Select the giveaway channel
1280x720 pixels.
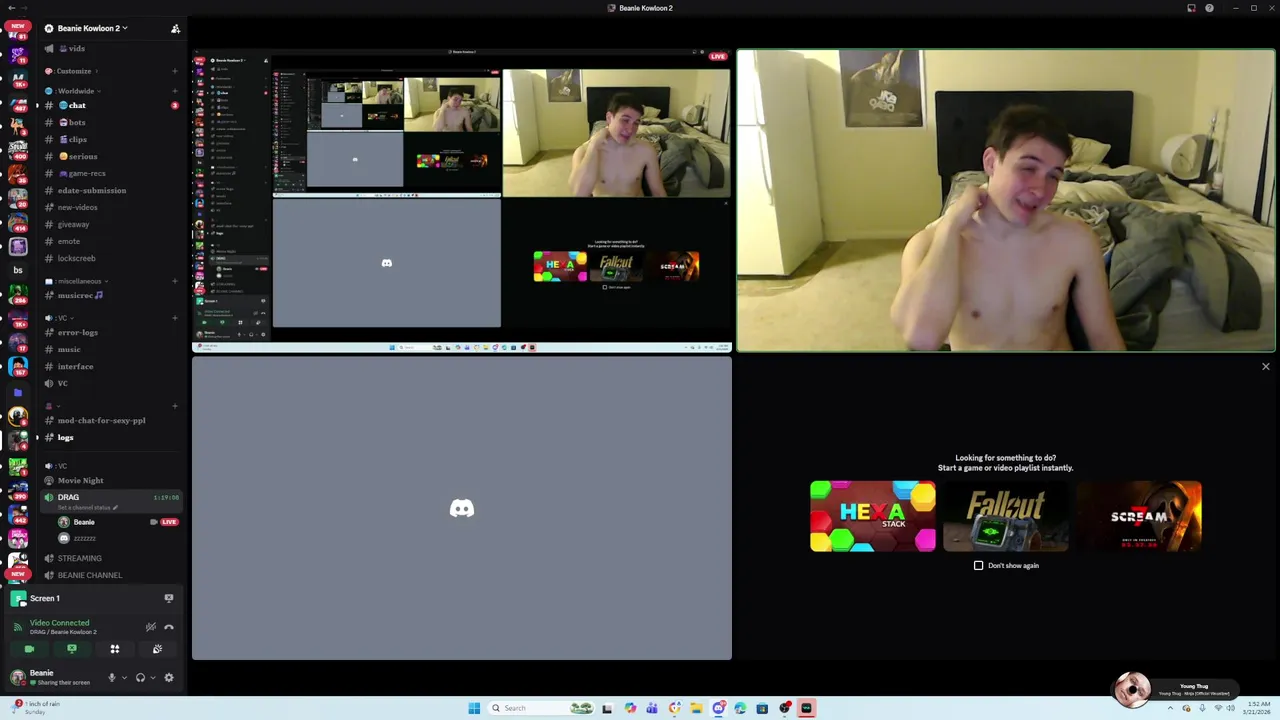(110, 224)
